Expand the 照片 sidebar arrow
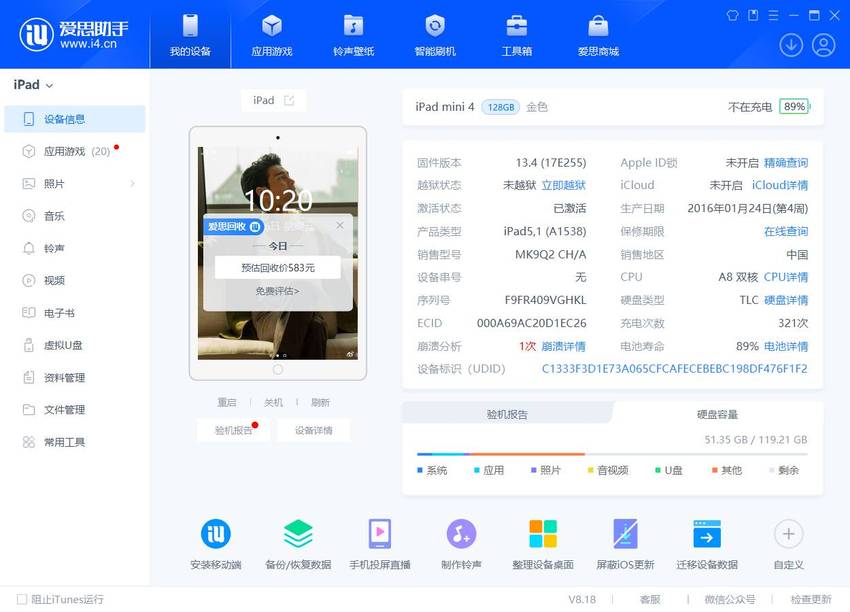The width and height of the screenshot is (850, 612). (132, 184)
